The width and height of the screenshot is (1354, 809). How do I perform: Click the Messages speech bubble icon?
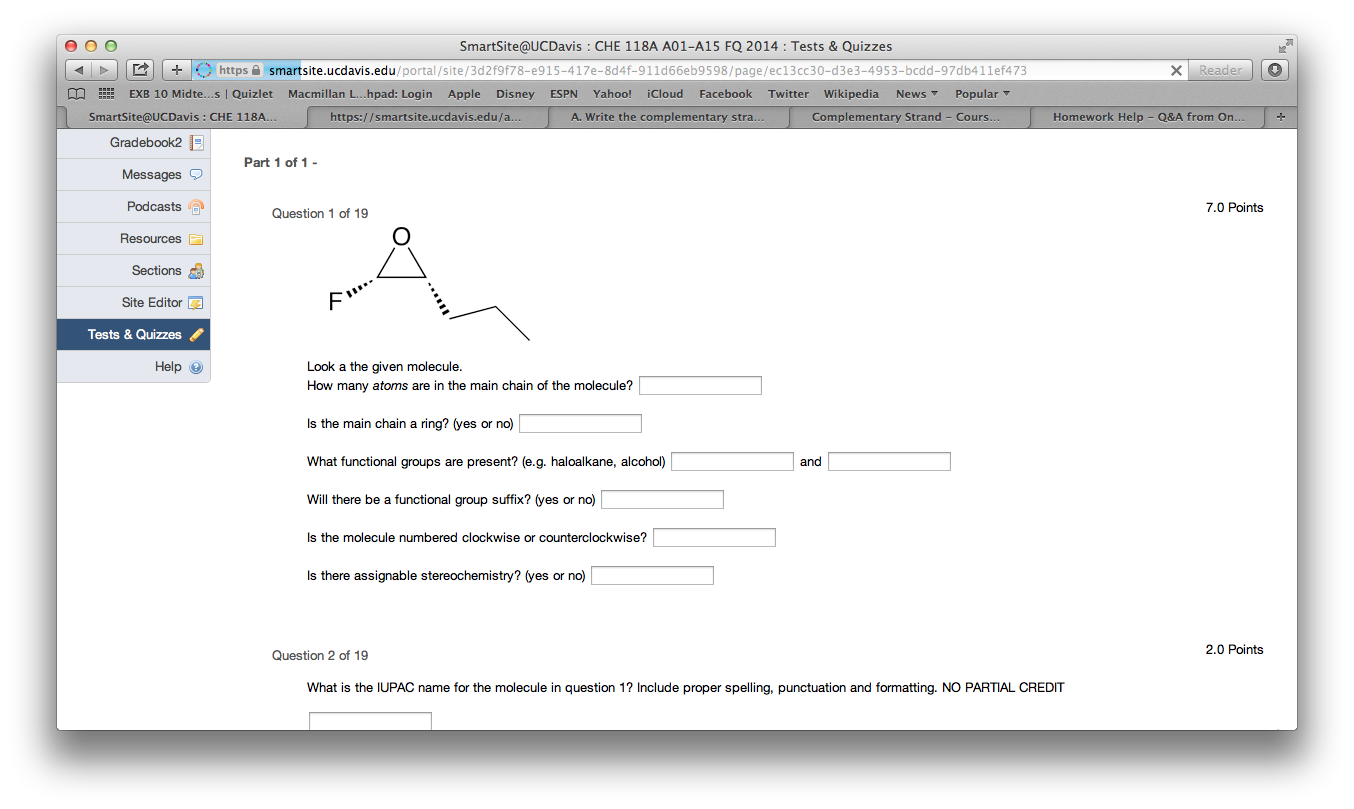click(x=196, y=175)
